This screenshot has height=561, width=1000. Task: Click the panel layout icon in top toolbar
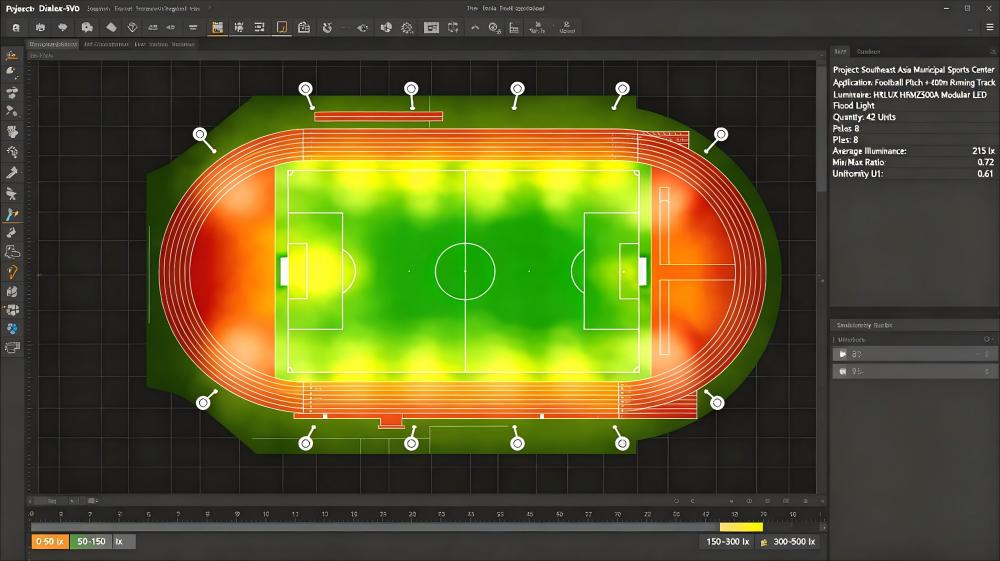pyautogui.click(x=431, y=27)
